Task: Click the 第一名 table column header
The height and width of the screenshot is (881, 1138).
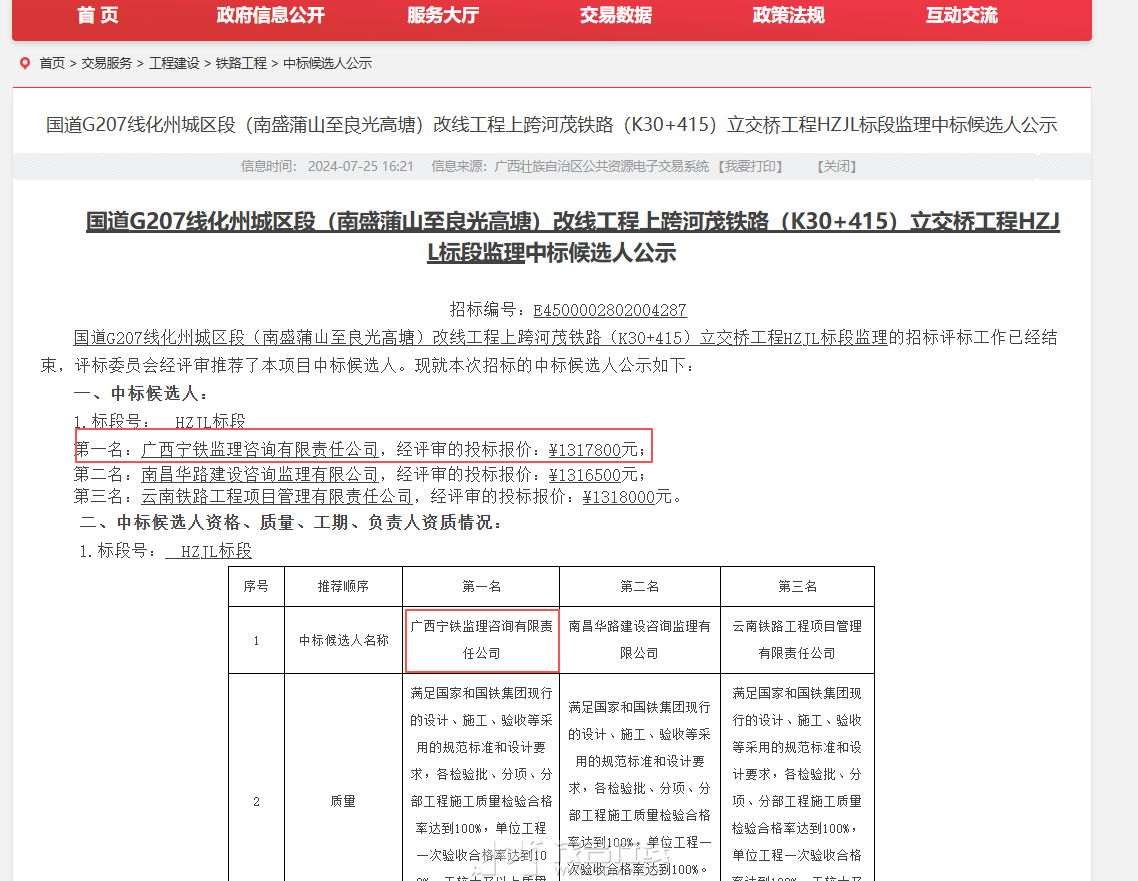Action: click(481, 586)
